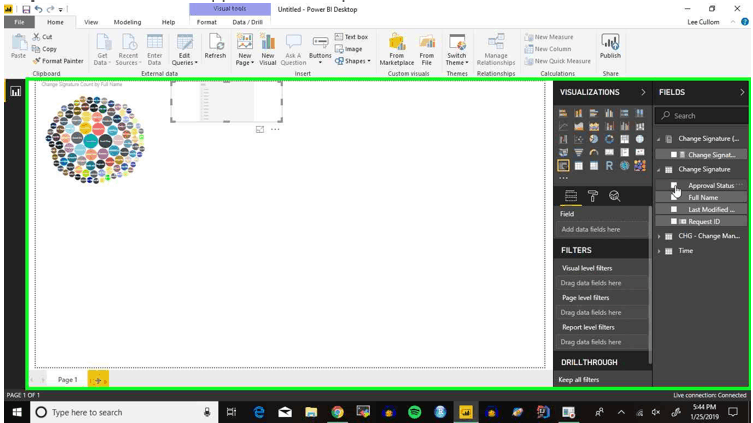Screen dimensions: 753x423
Task: Click the Windows search box
Action: coord(124,412)
